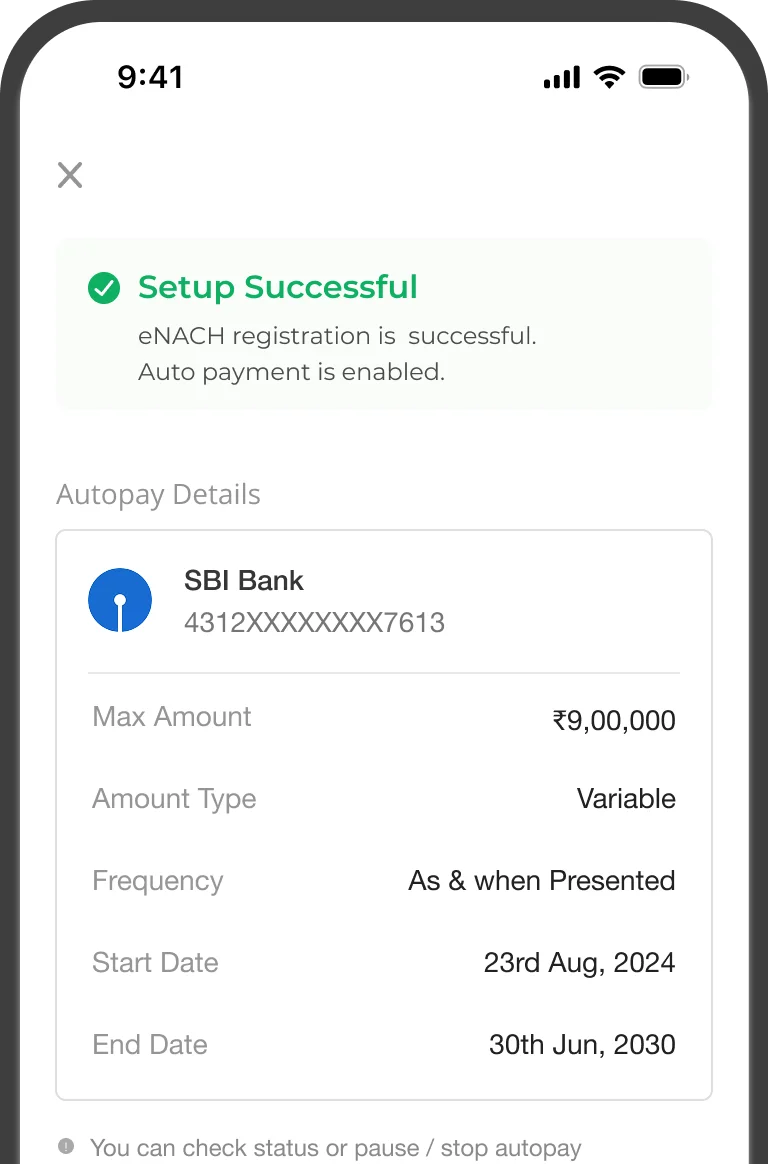Click the green success checkmark icon
768x1164 pixels.
tap(104, 288)
